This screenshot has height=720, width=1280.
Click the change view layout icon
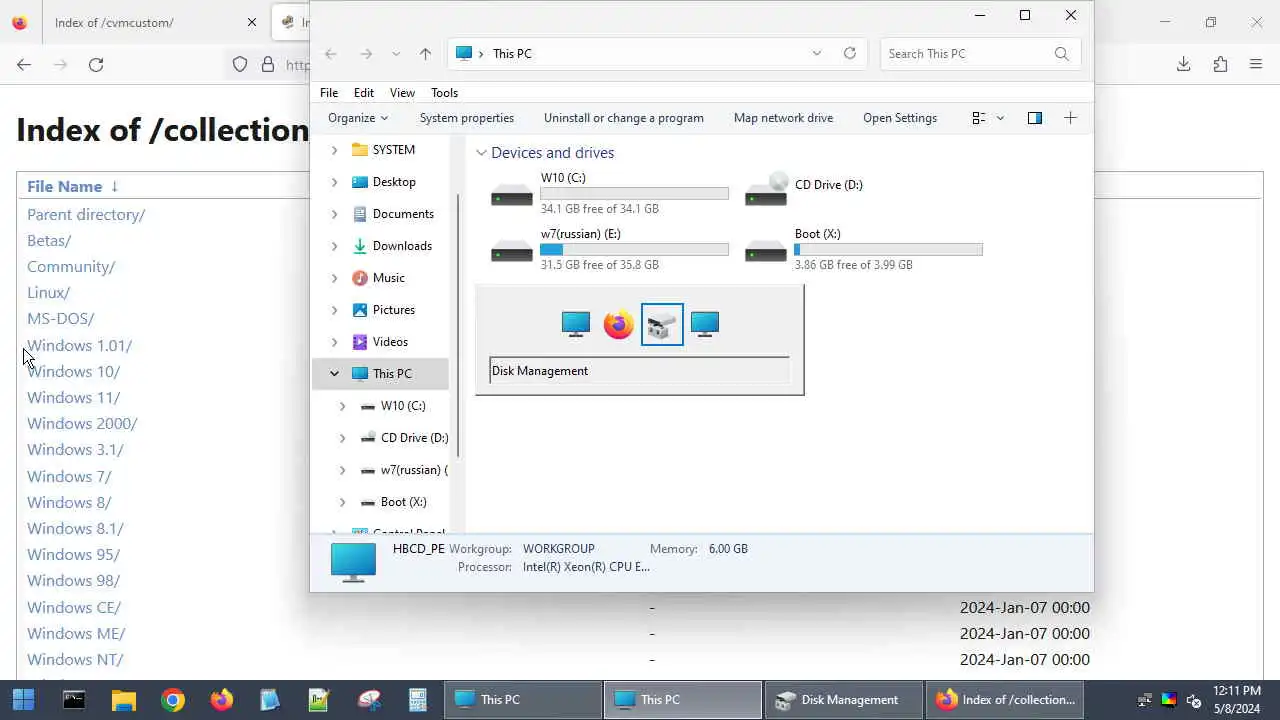pos(979,118)
